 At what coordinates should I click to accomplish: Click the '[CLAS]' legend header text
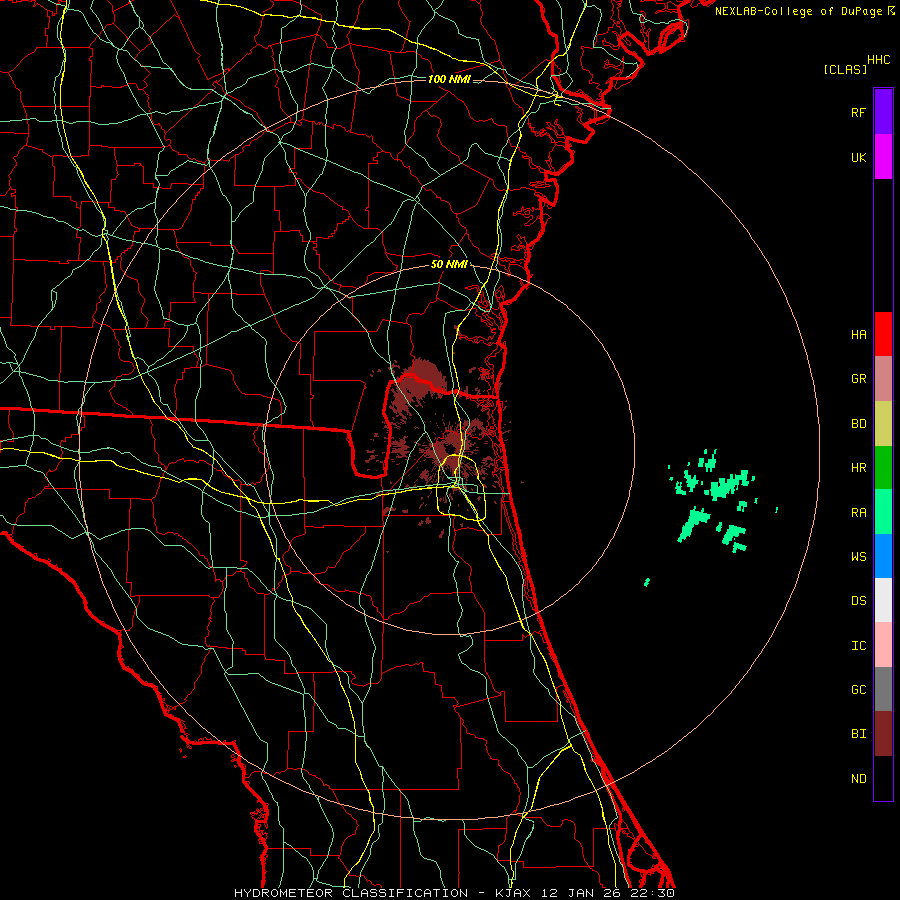pos(845,69)
